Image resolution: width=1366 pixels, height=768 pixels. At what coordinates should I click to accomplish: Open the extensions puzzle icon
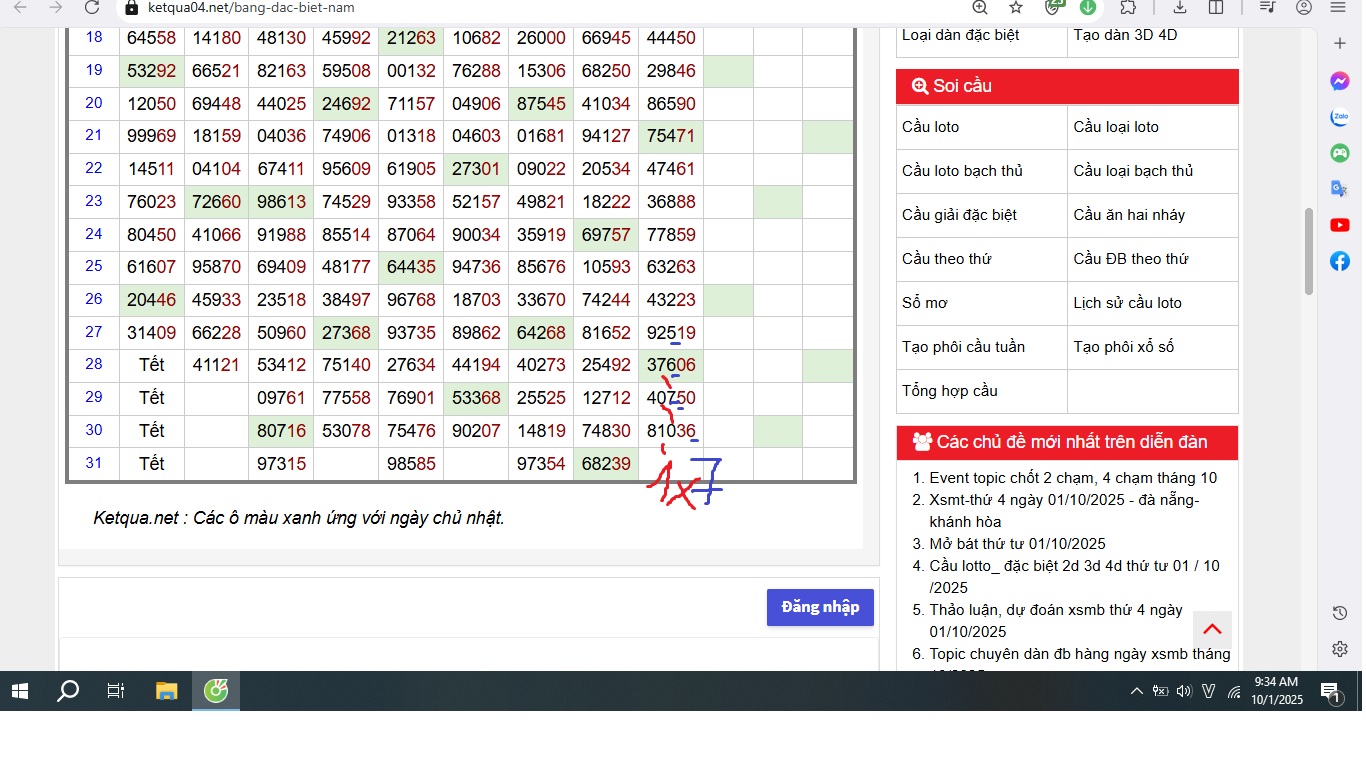click(x=1128, y=8)
